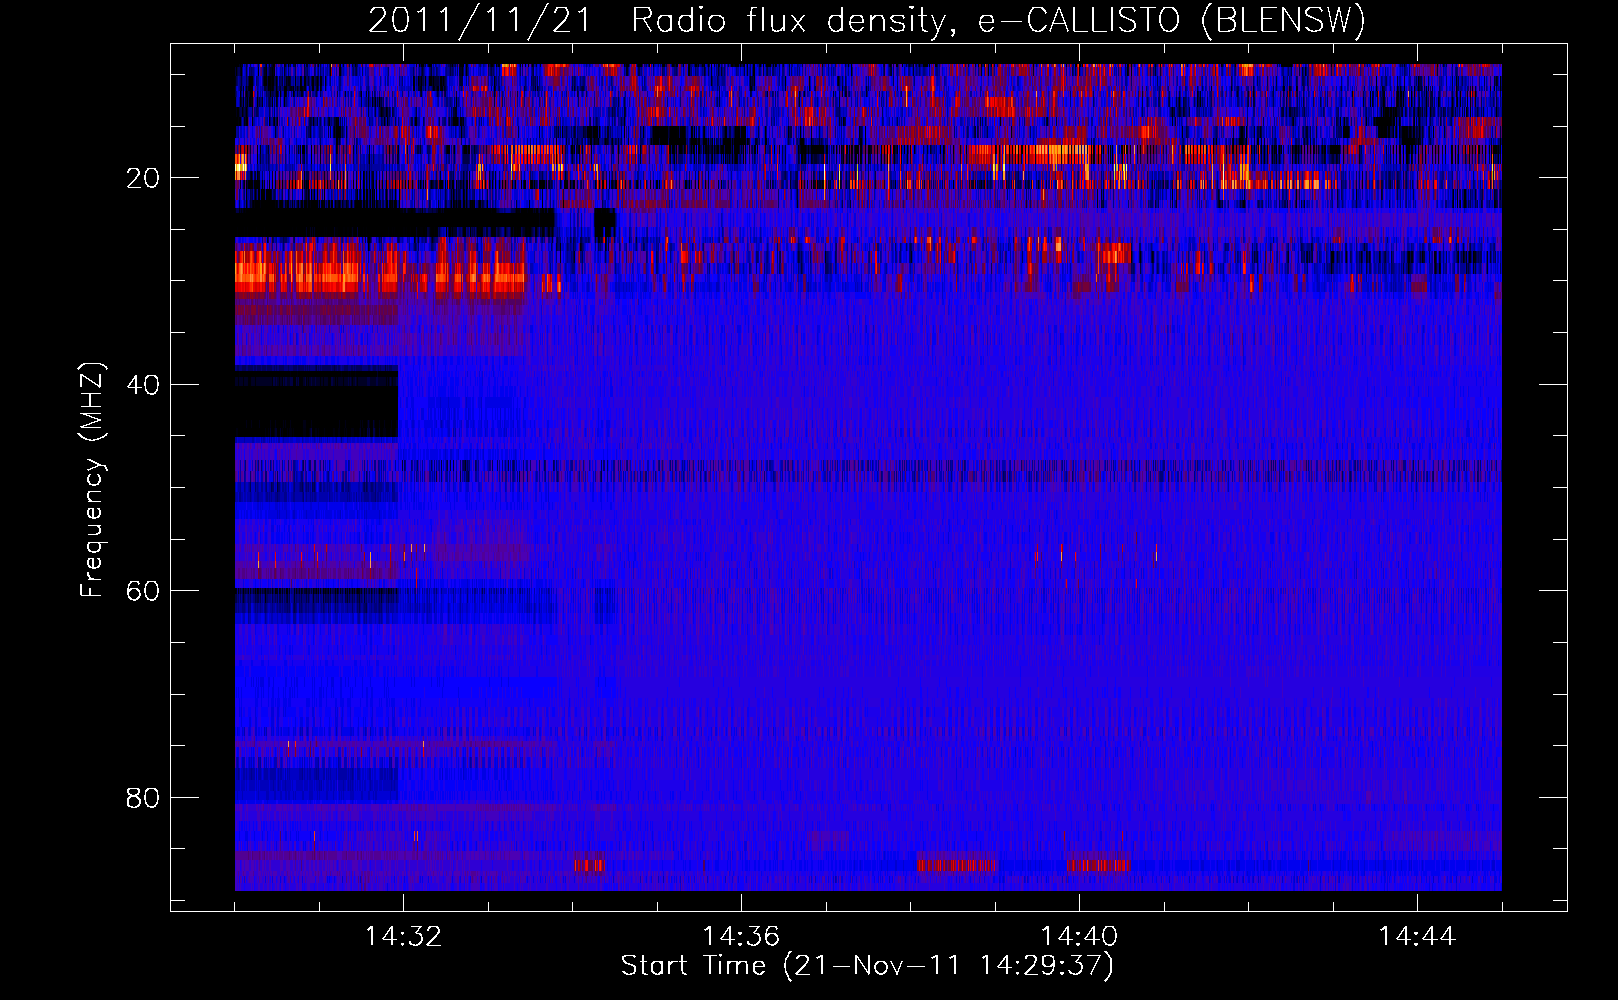The width and height of the screenshot is (1618, 1000).
Task: Click the 40 frequency tick label
Action: (x=144, y=385)
